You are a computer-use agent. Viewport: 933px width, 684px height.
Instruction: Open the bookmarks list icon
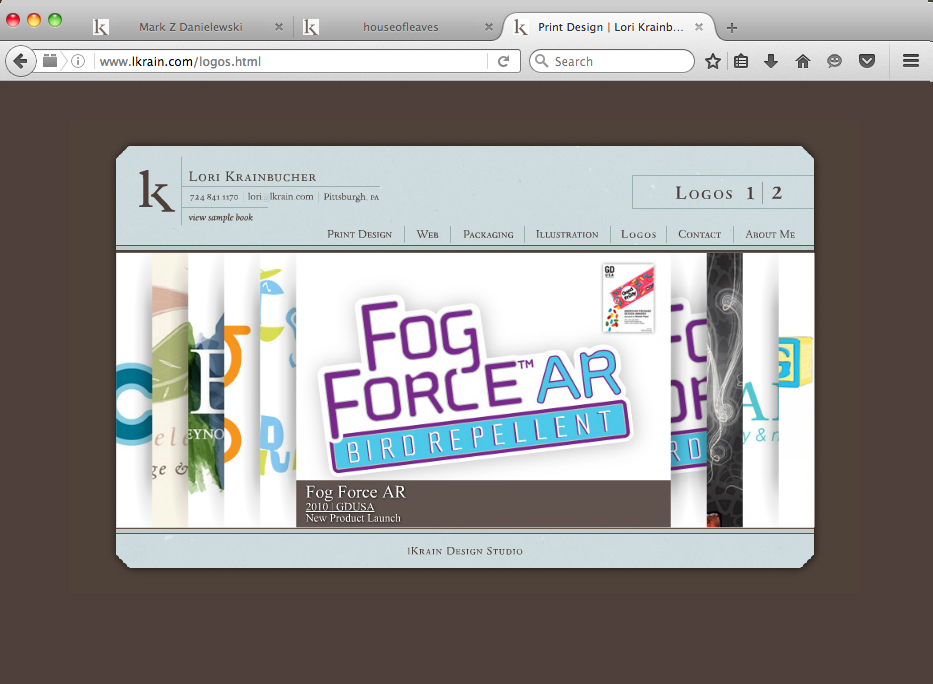click(x=741, y=61)
